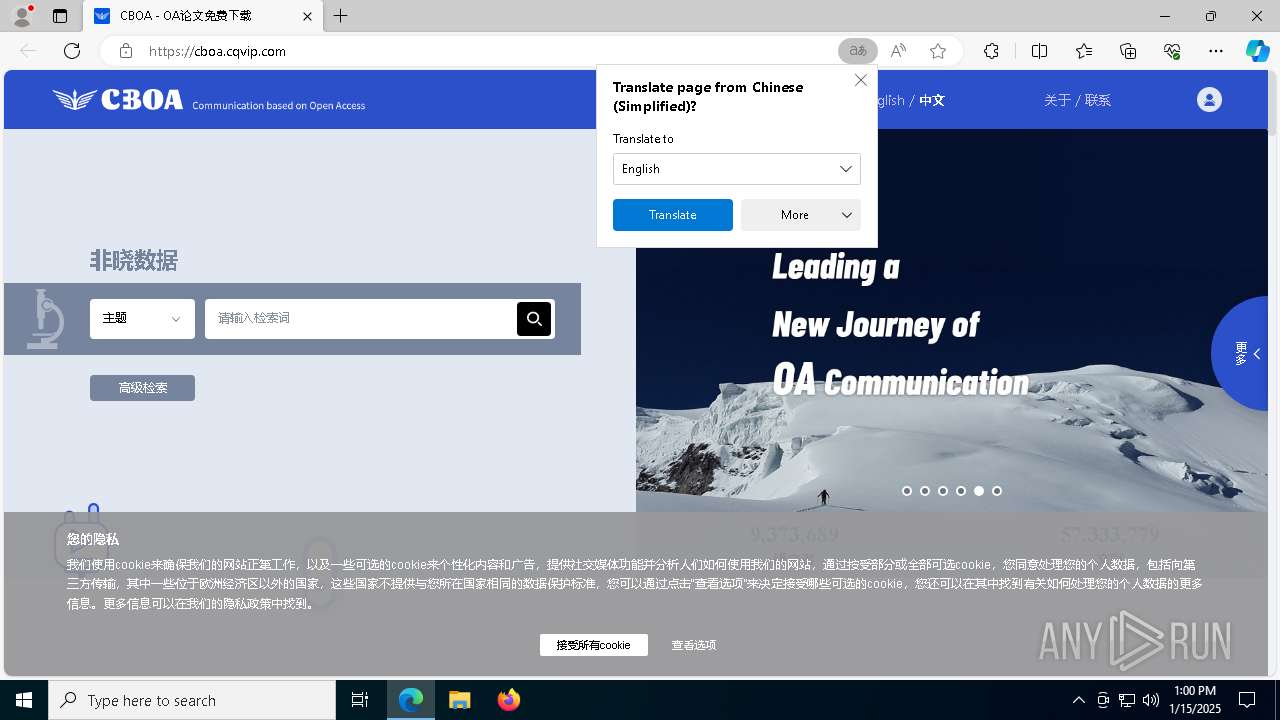Click the black search magnifier button
This screenshot has height=720, width=1280.
534,319
